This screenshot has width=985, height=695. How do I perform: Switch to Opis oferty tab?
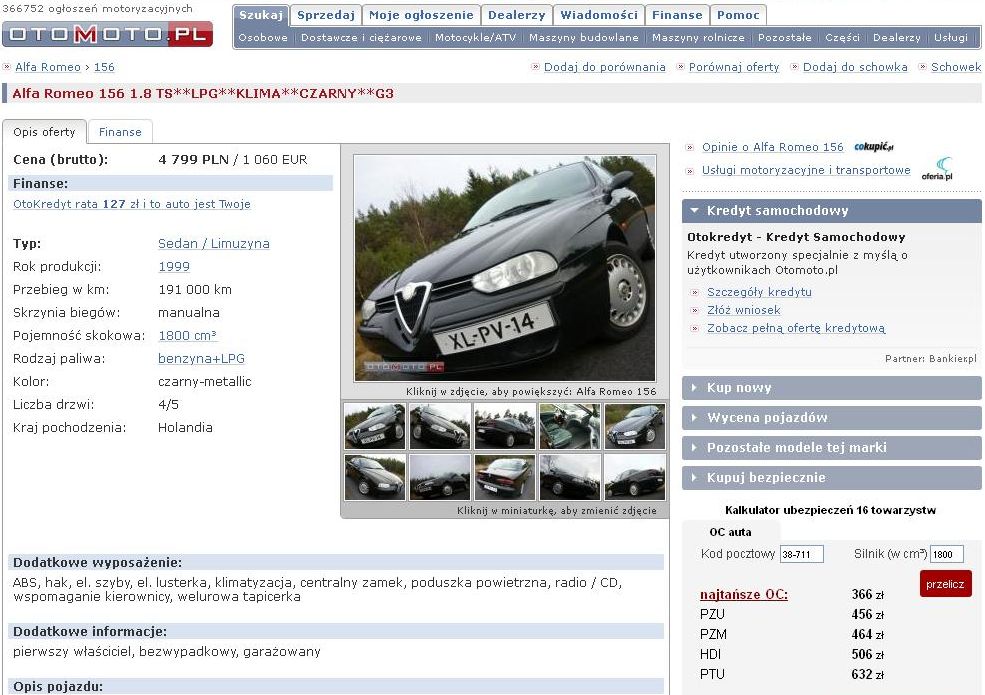[x=44, y=132]
